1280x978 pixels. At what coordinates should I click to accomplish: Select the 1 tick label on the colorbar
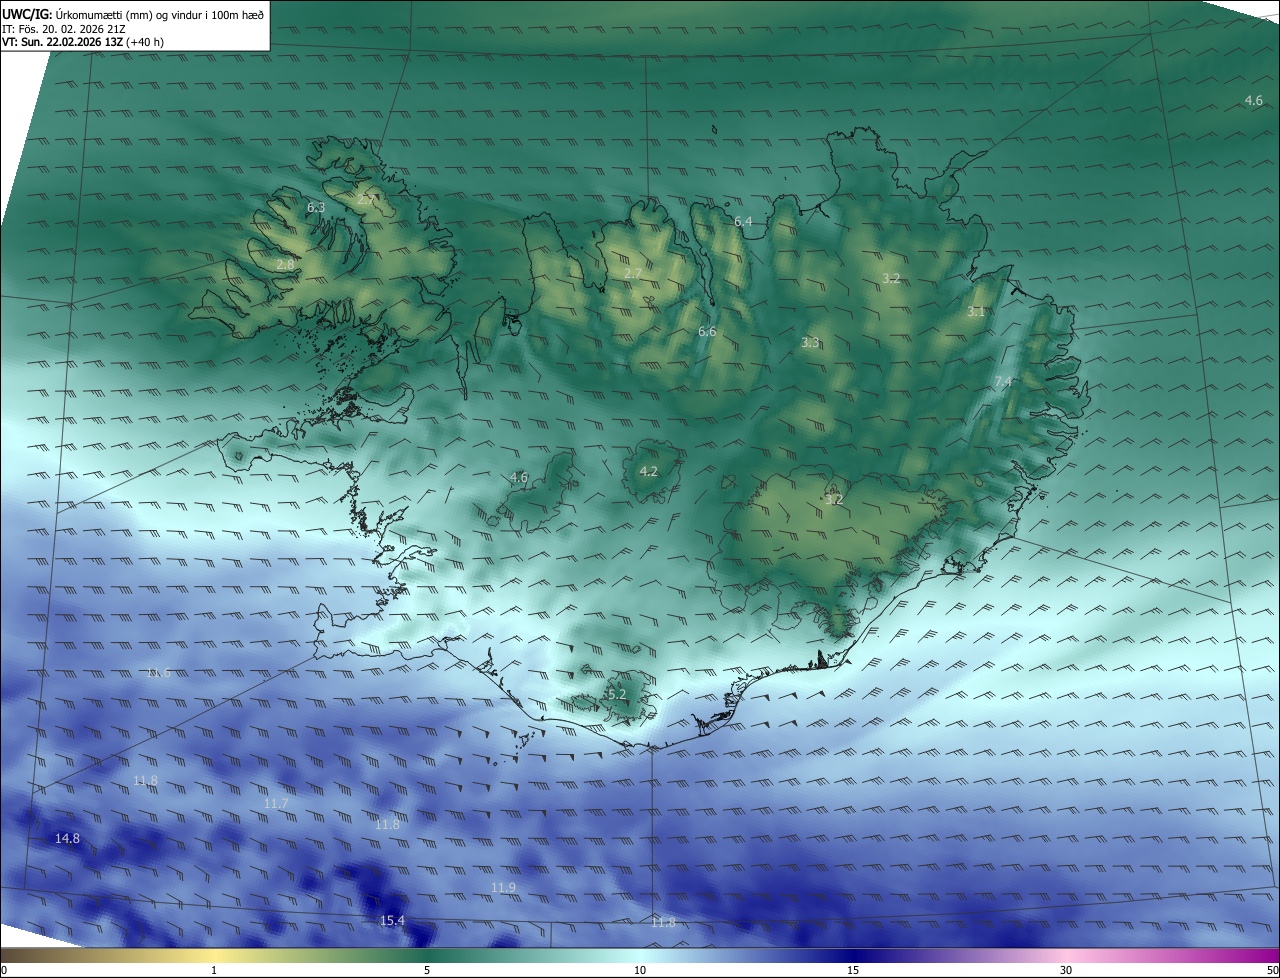pos(214,970)
